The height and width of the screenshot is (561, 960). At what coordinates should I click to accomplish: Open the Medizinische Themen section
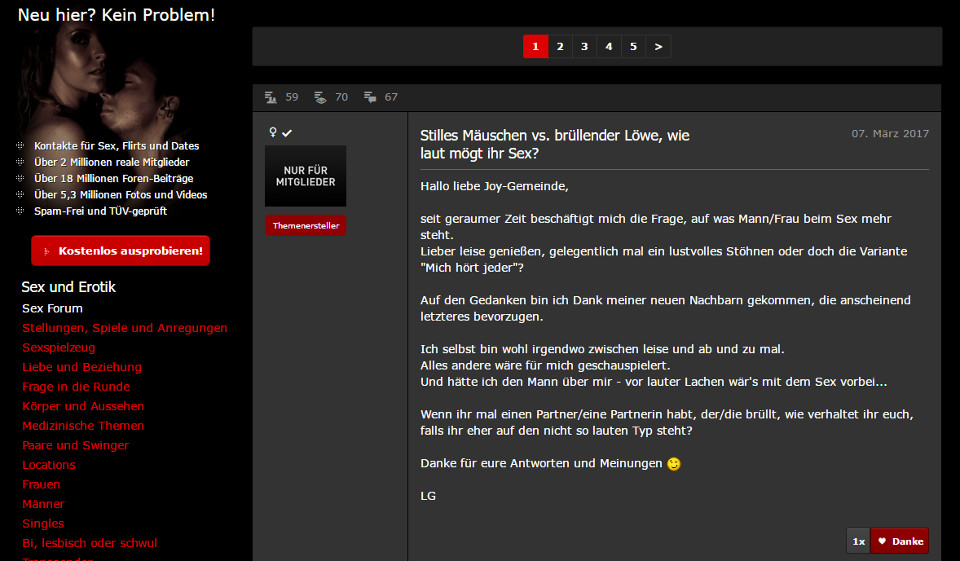(83, 425)
